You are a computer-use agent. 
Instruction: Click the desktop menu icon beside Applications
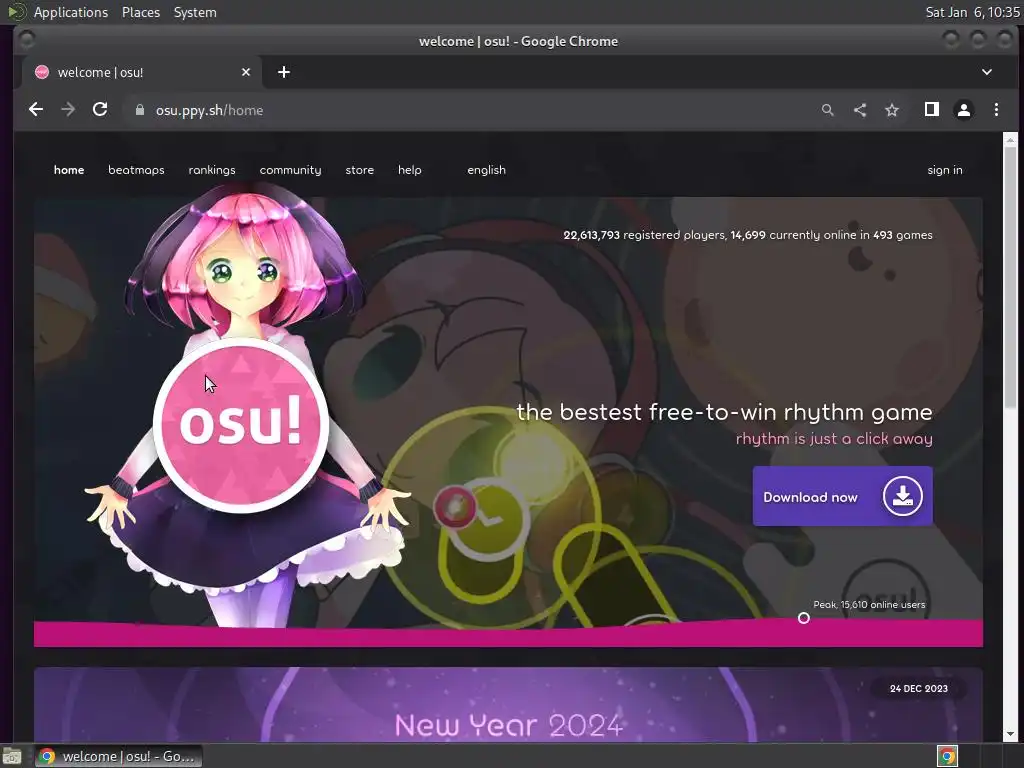coord(17,12)
